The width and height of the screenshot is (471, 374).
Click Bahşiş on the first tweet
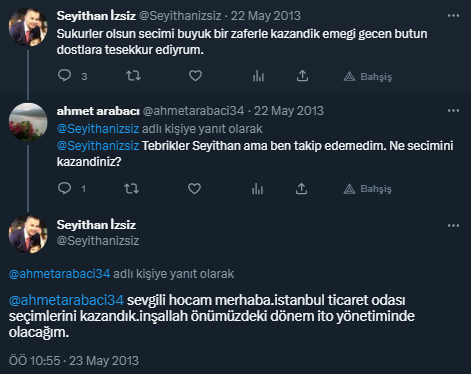click(x=368, y=77)
